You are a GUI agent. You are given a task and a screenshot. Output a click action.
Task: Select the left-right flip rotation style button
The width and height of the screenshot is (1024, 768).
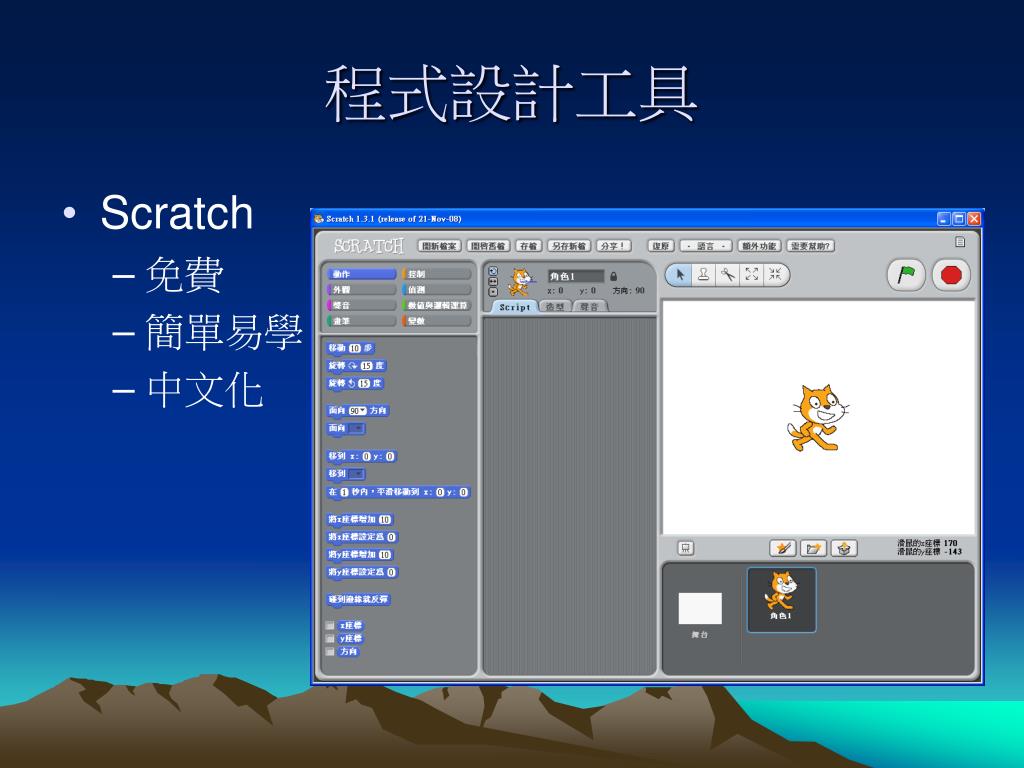493,281
